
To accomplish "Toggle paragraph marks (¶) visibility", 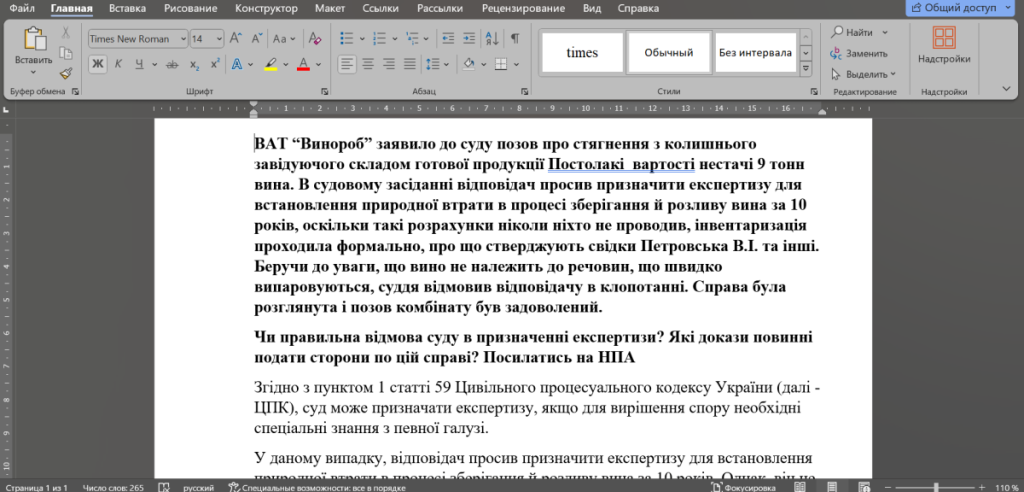I will [x=515, y=39].
